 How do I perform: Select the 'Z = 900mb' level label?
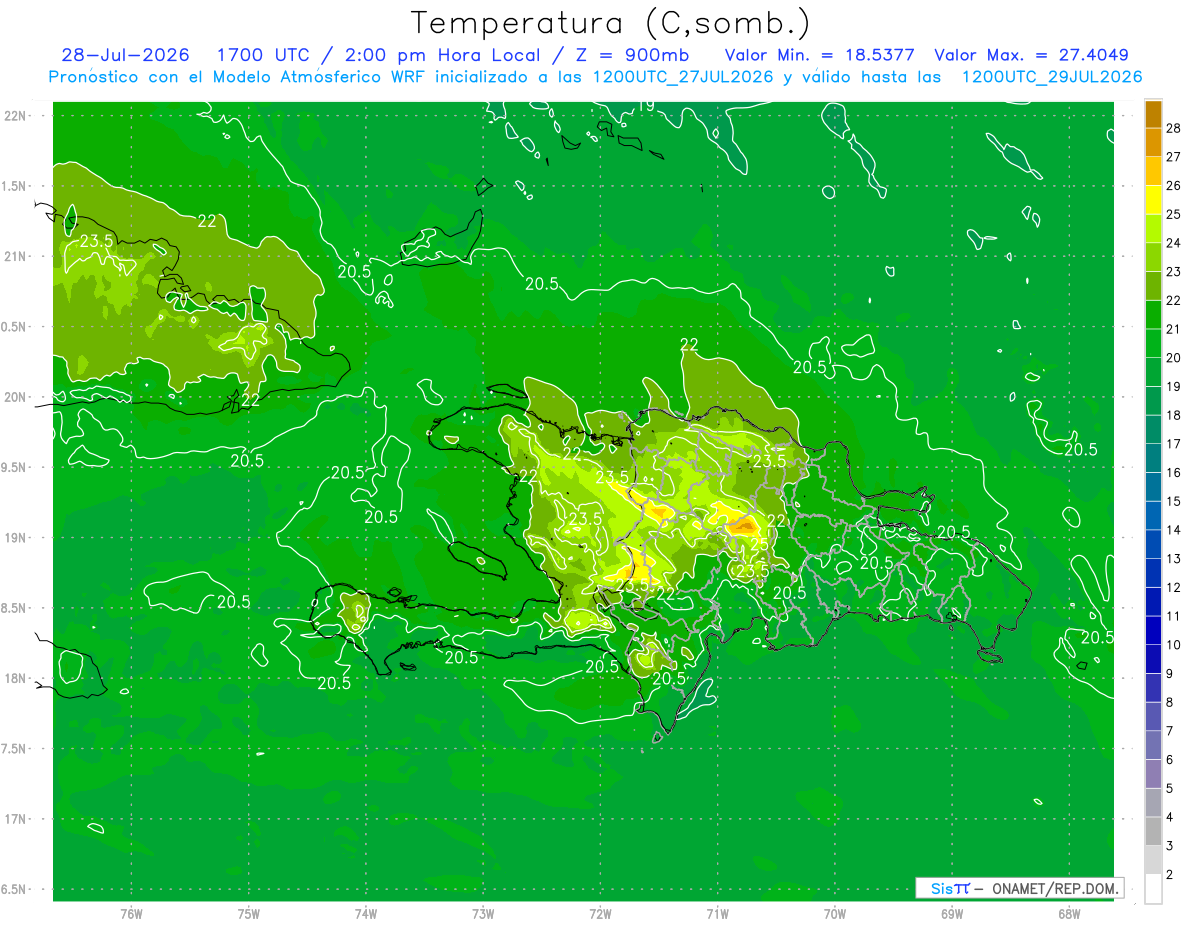click(632, 55)
